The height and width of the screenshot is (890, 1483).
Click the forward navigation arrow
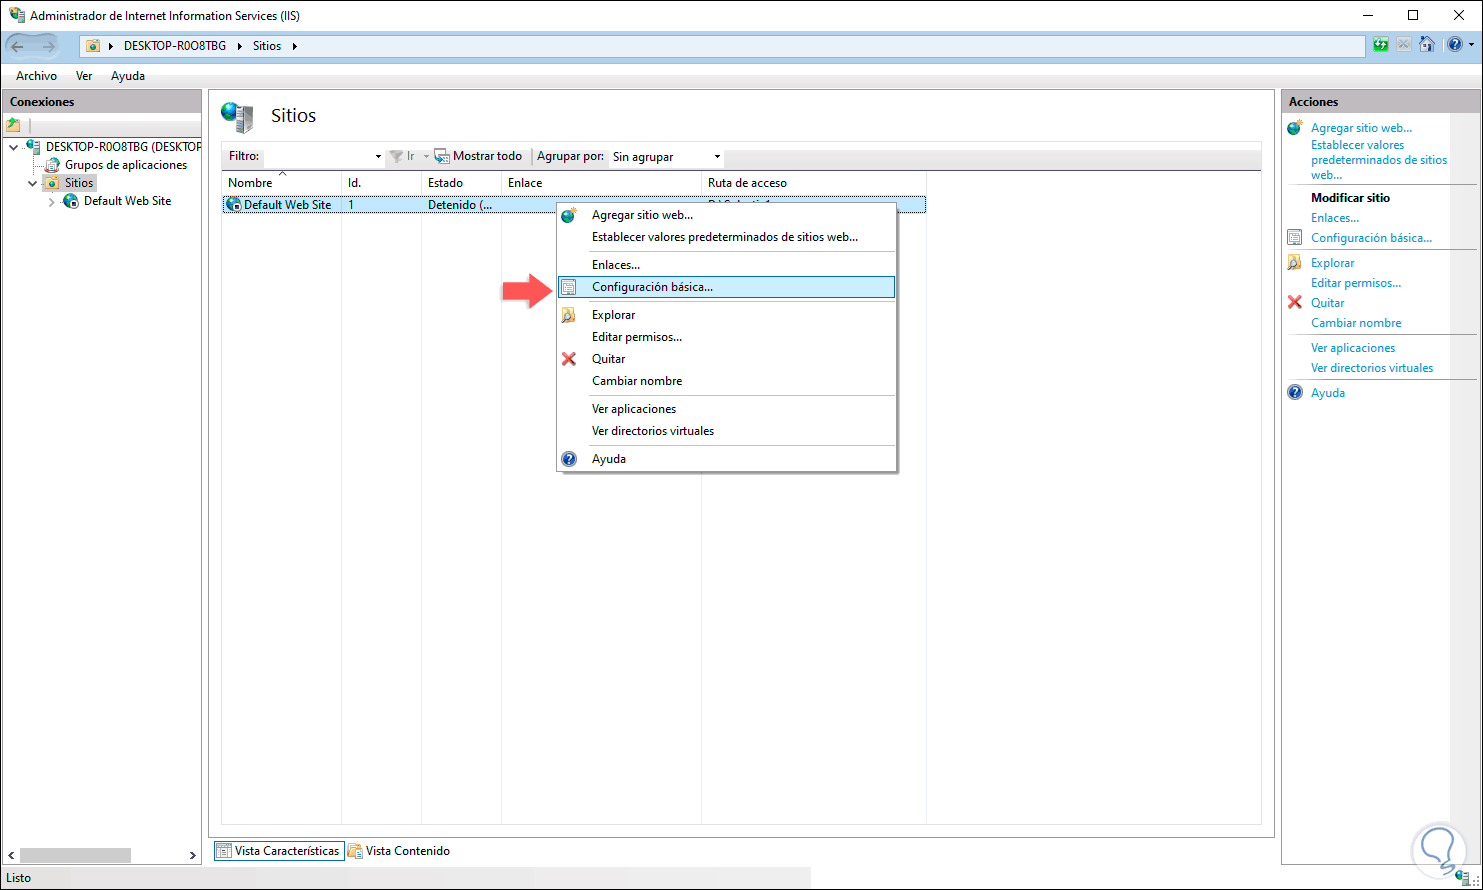click(x=47, y=46)
